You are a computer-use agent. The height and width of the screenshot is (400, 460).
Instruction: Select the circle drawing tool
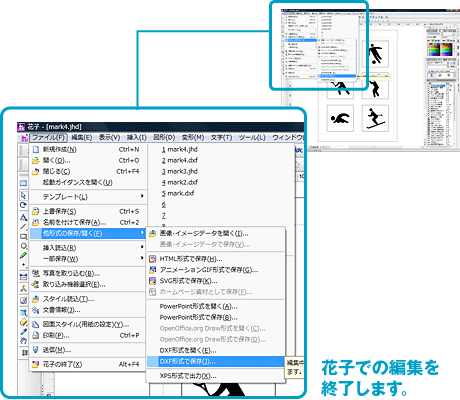coord(23,246)
